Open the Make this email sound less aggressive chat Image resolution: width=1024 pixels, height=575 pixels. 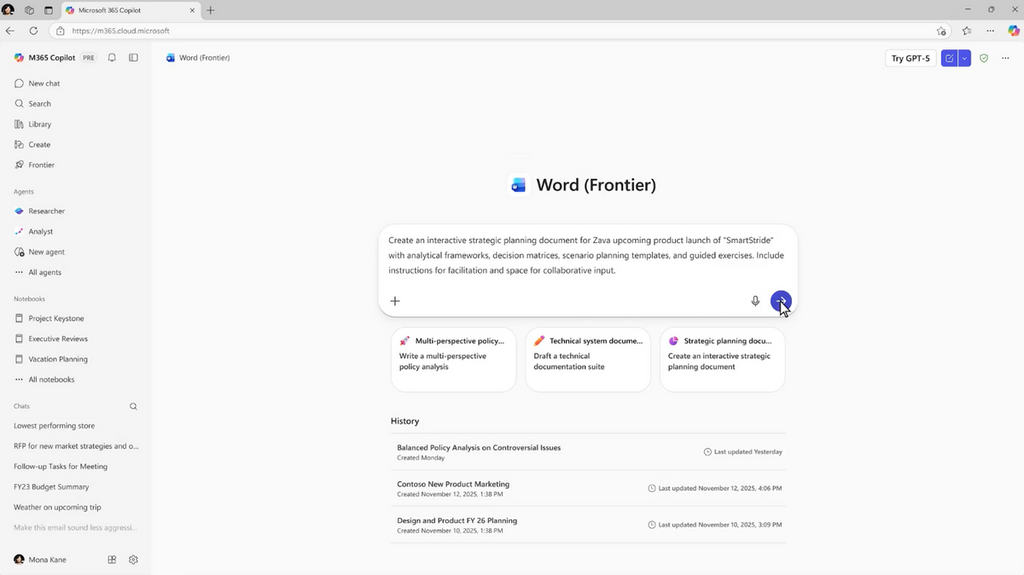click(75, 527)
